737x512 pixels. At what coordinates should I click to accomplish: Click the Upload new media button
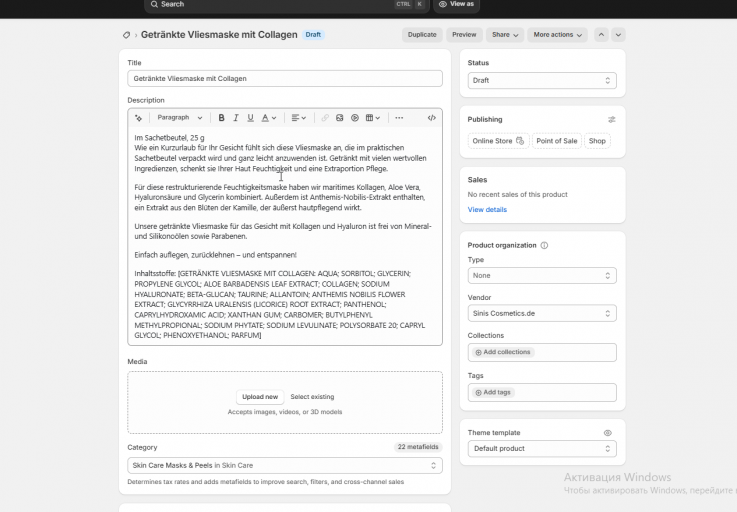(260, 397)
